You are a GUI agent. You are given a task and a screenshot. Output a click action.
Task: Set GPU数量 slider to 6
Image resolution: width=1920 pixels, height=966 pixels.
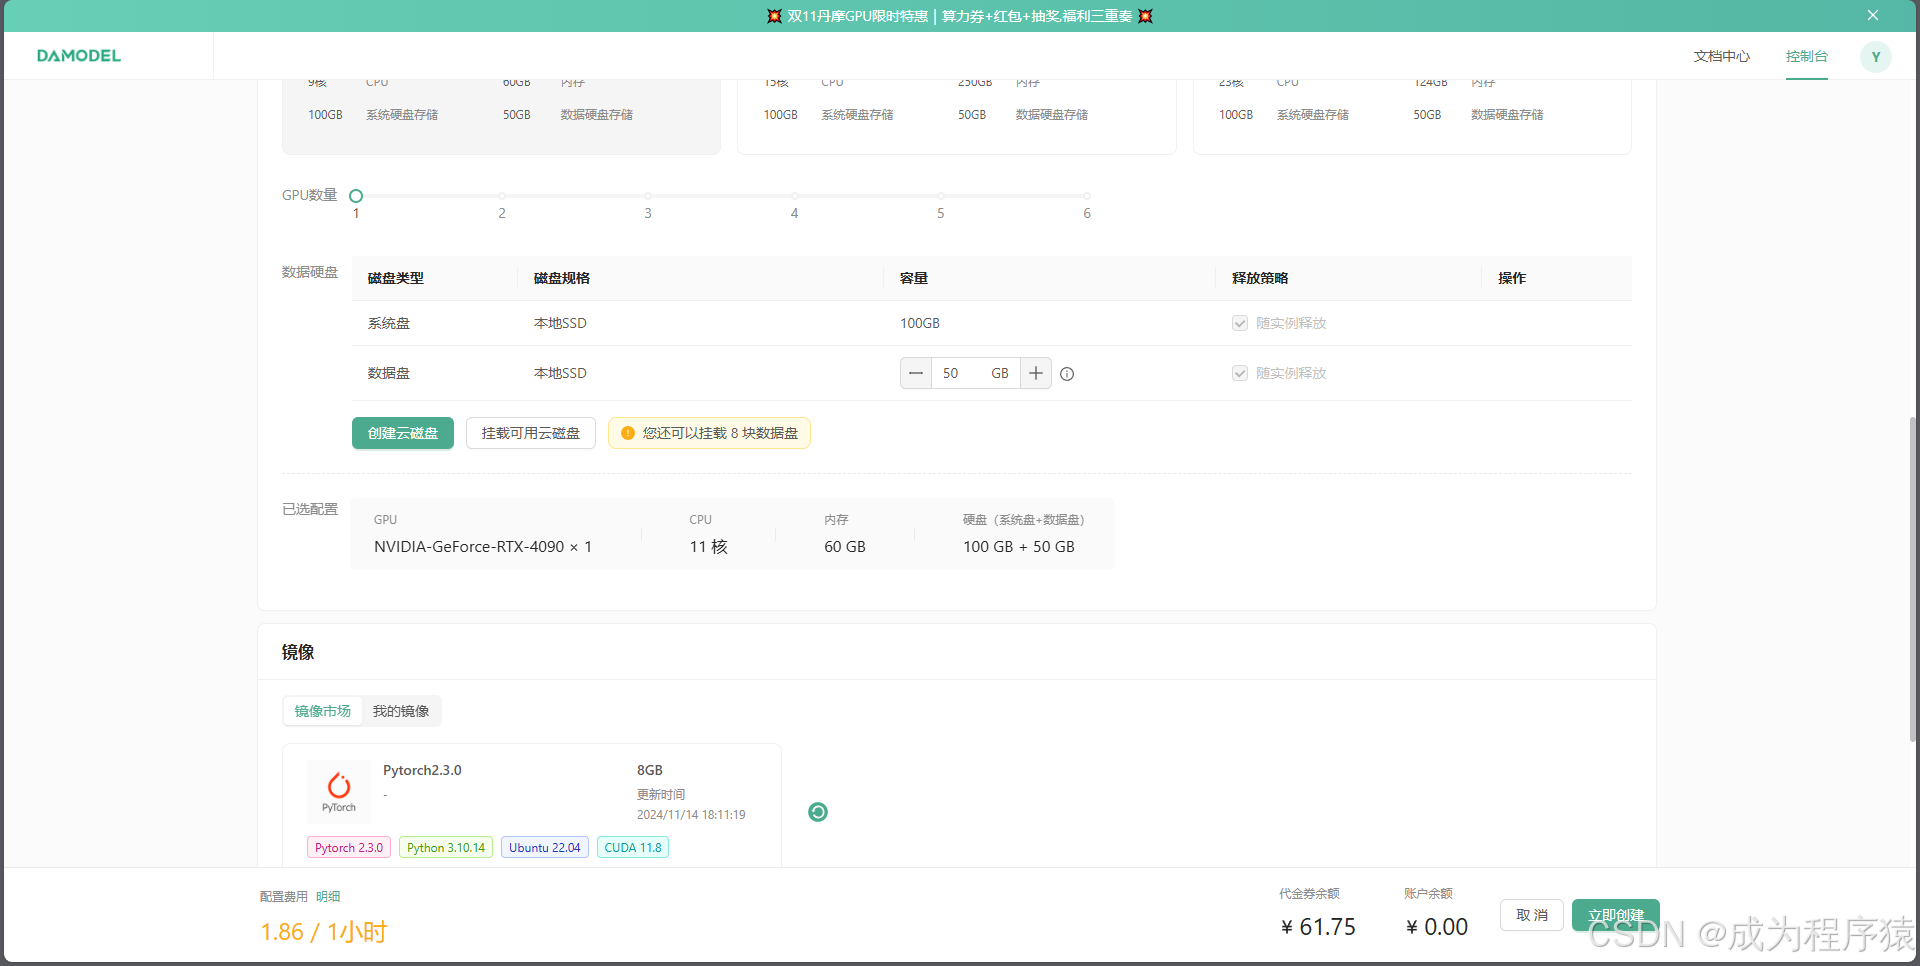[1087, 196]
